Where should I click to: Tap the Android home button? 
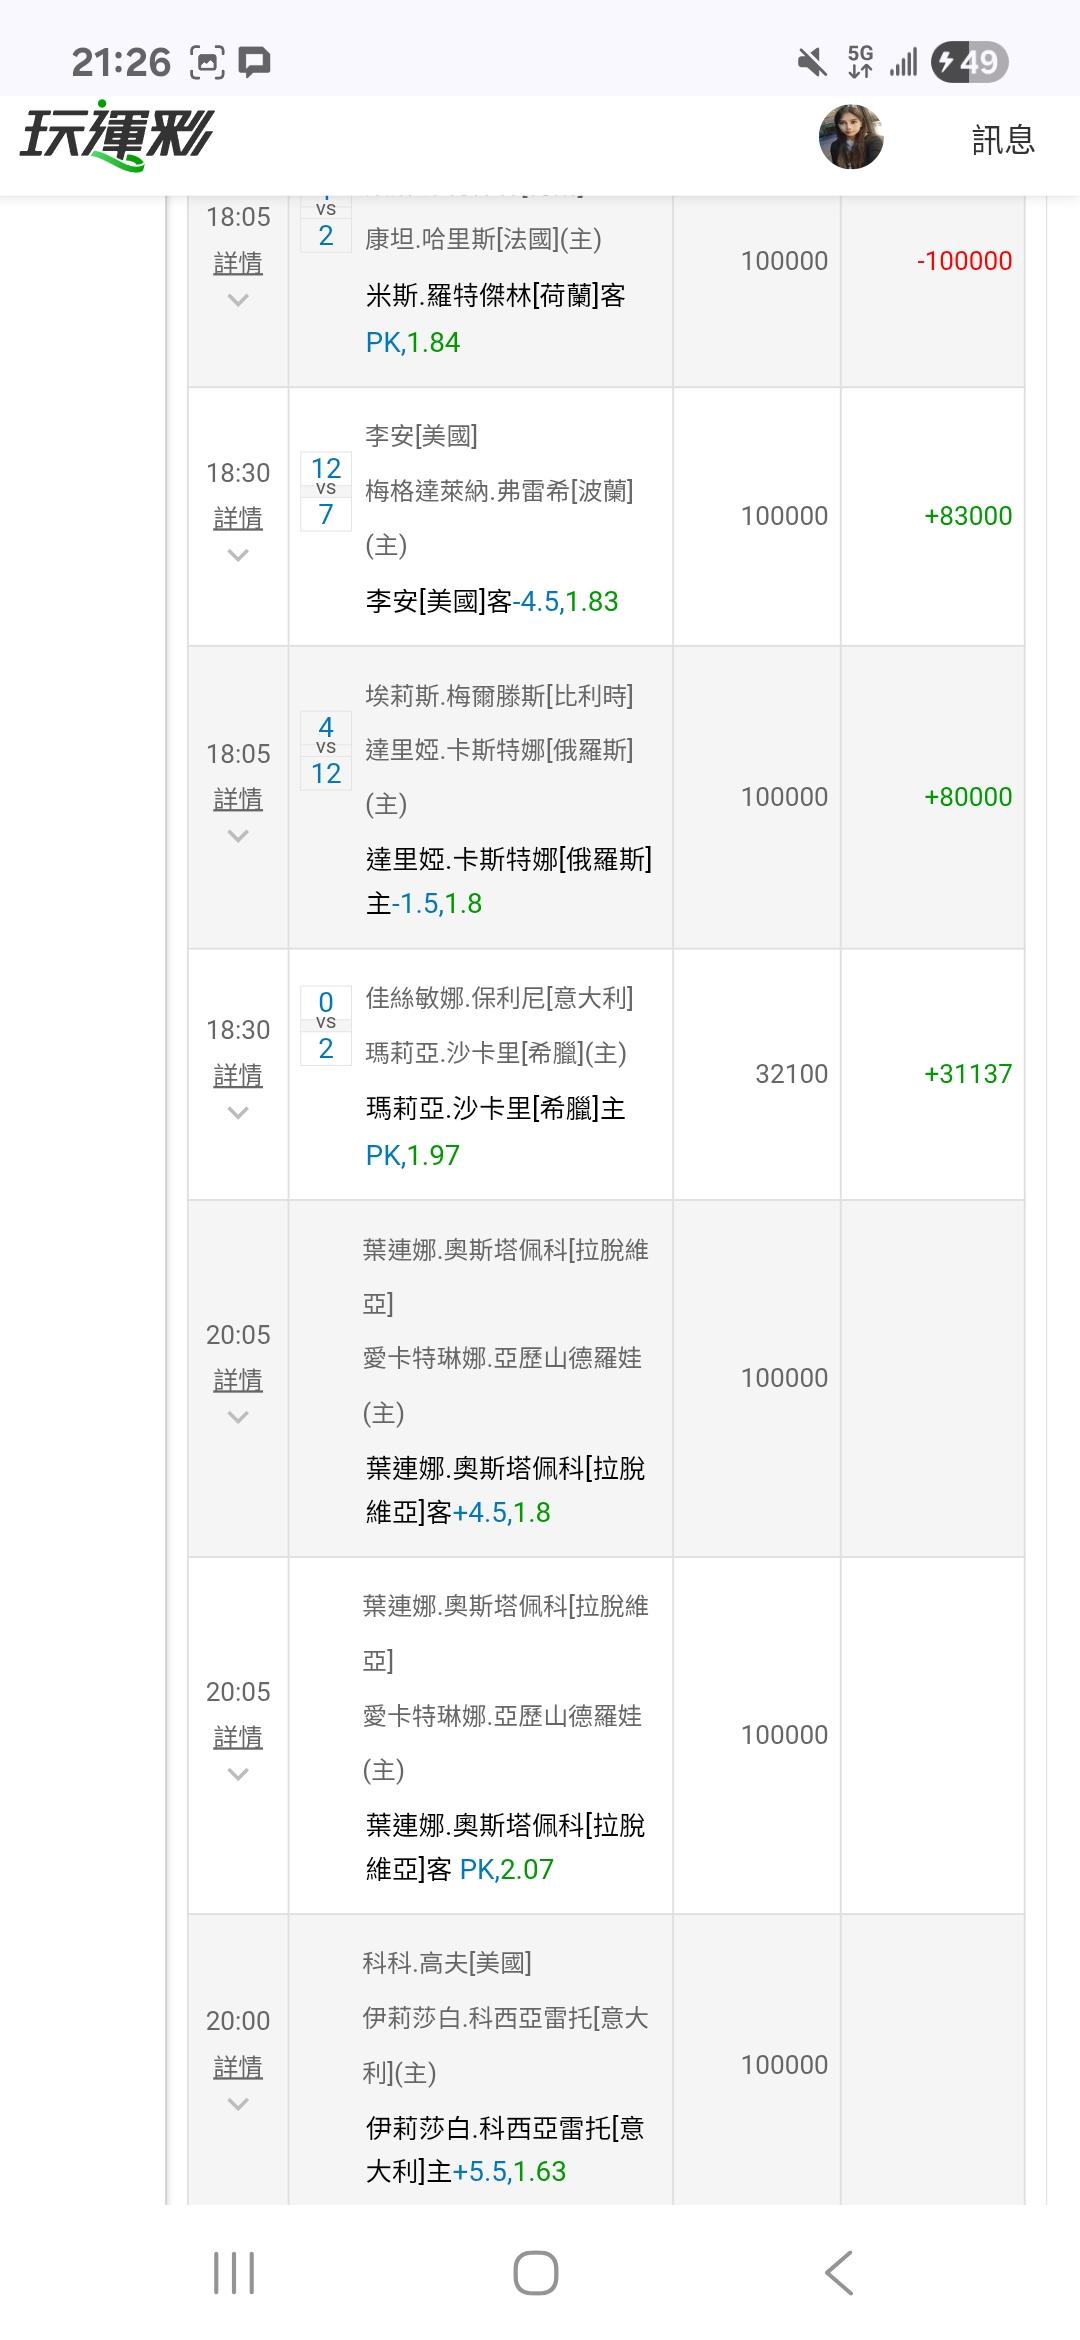(x=536, y=2272)
